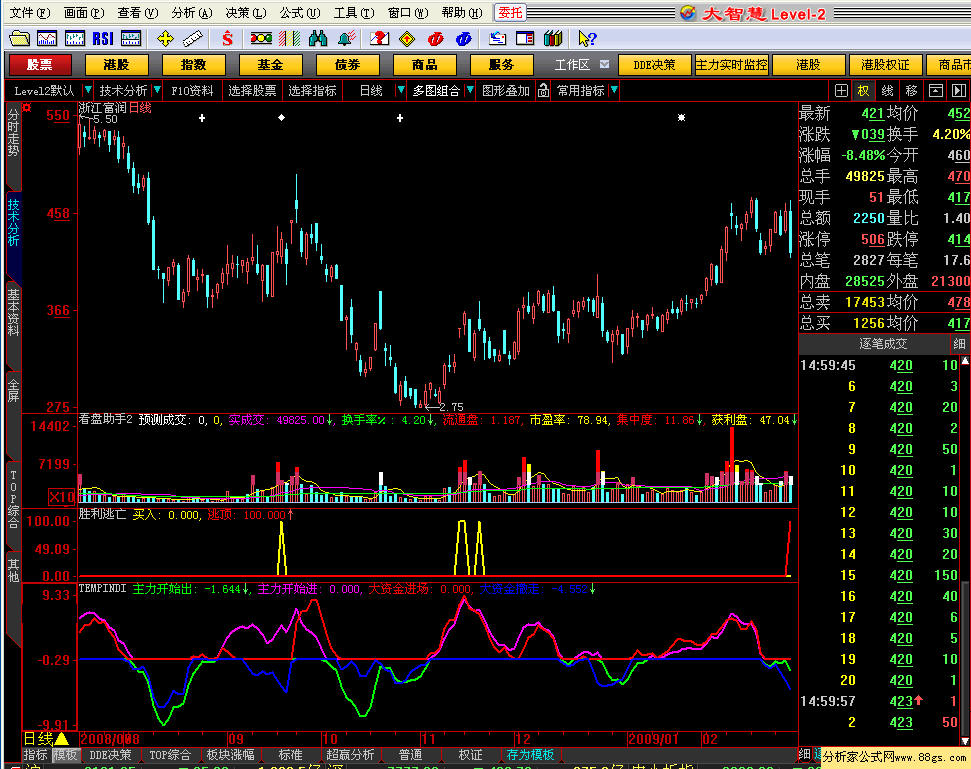971x769 pixels.
Task: Toggle the lock icon beside 图形叠加
Action: click(543, 90)
